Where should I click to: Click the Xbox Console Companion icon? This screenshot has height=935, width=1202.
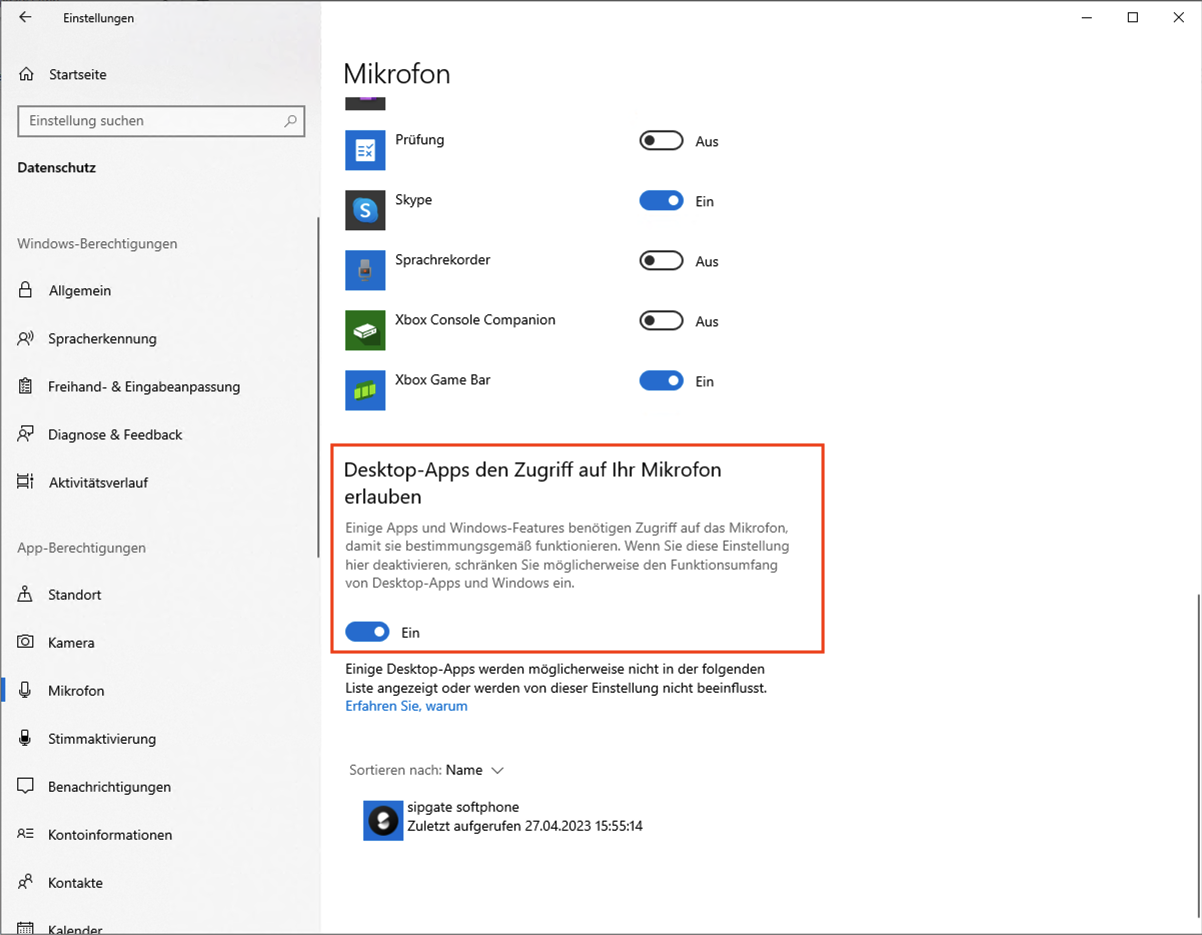tap(365, 330)
